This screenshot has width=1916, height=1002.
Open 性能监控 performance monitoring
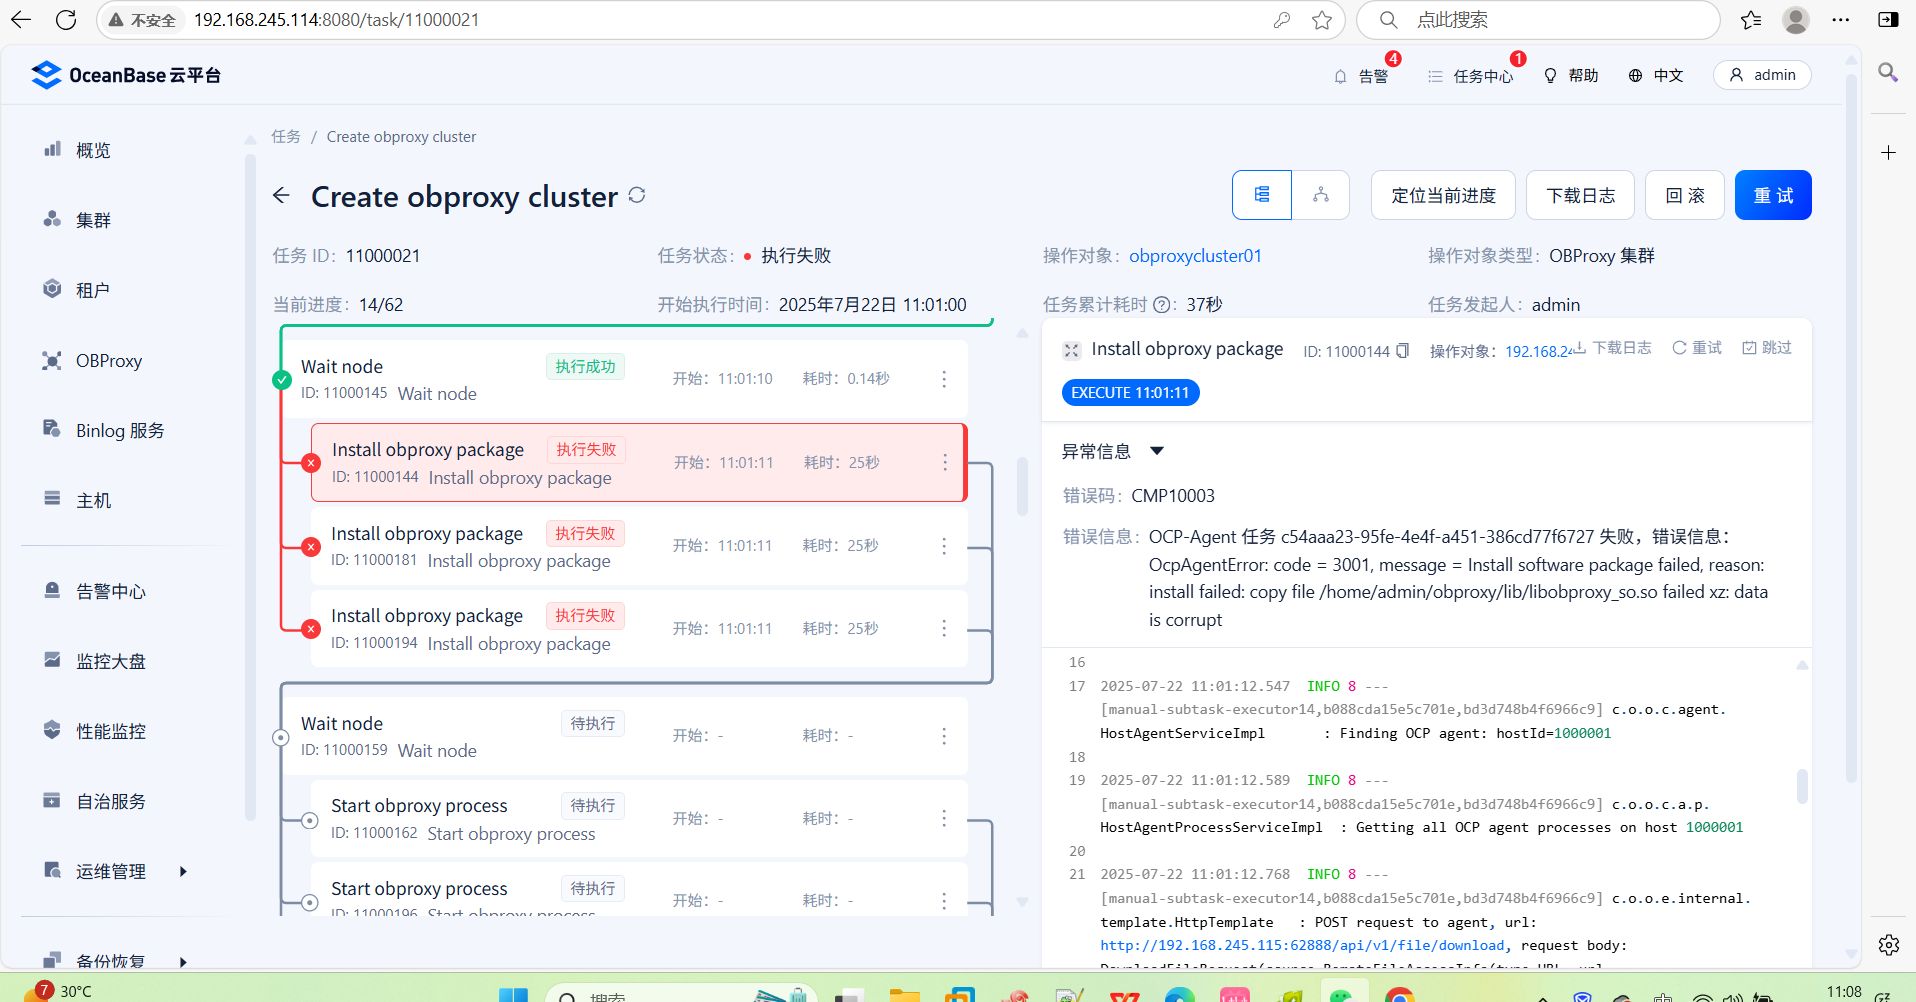click(x=111, y=732)
